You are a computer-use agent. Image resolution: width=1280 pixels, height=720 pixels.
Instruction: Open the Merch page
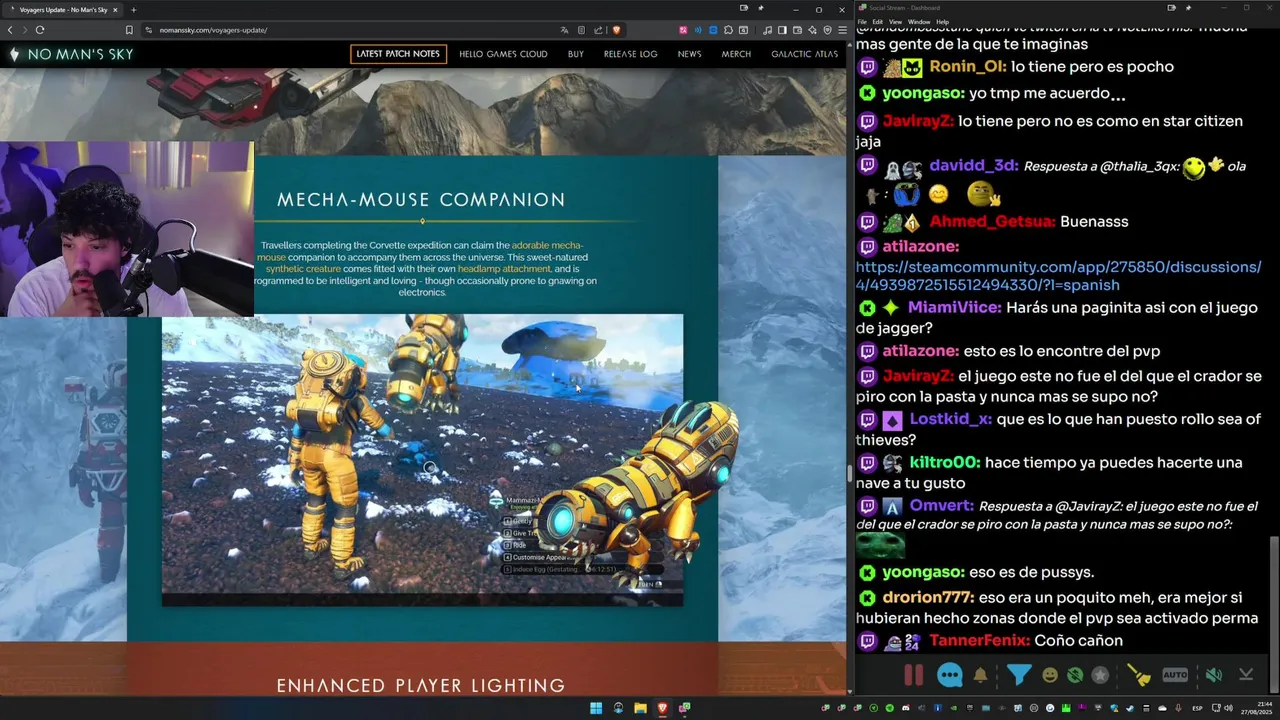736,54
